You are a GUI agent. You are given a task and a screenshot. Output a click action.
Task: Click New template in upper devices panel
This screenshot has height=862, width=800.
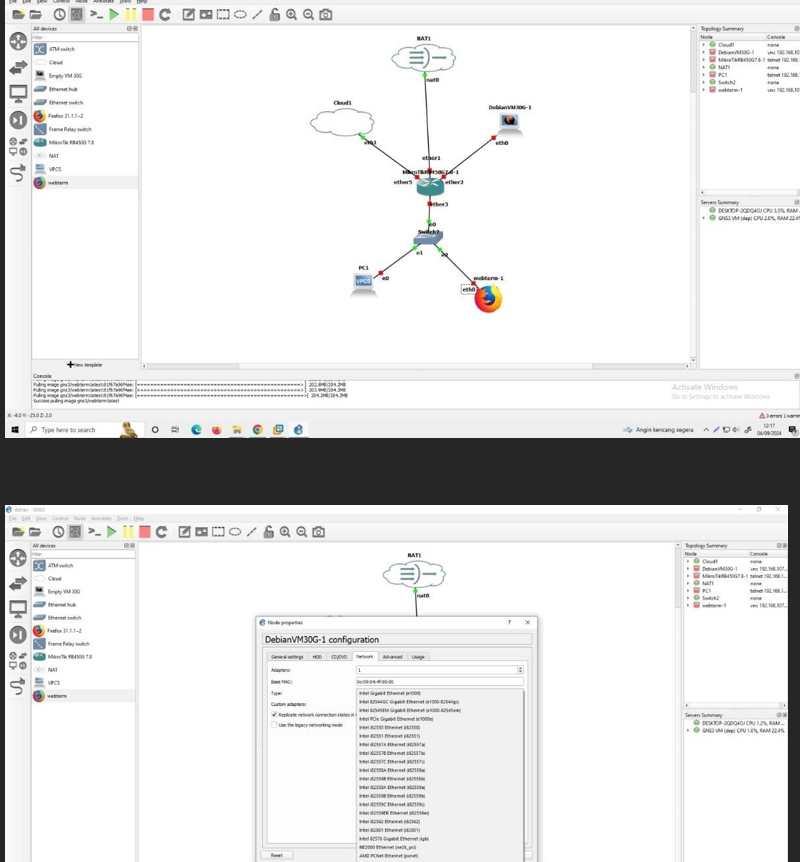tap(85, 364)
